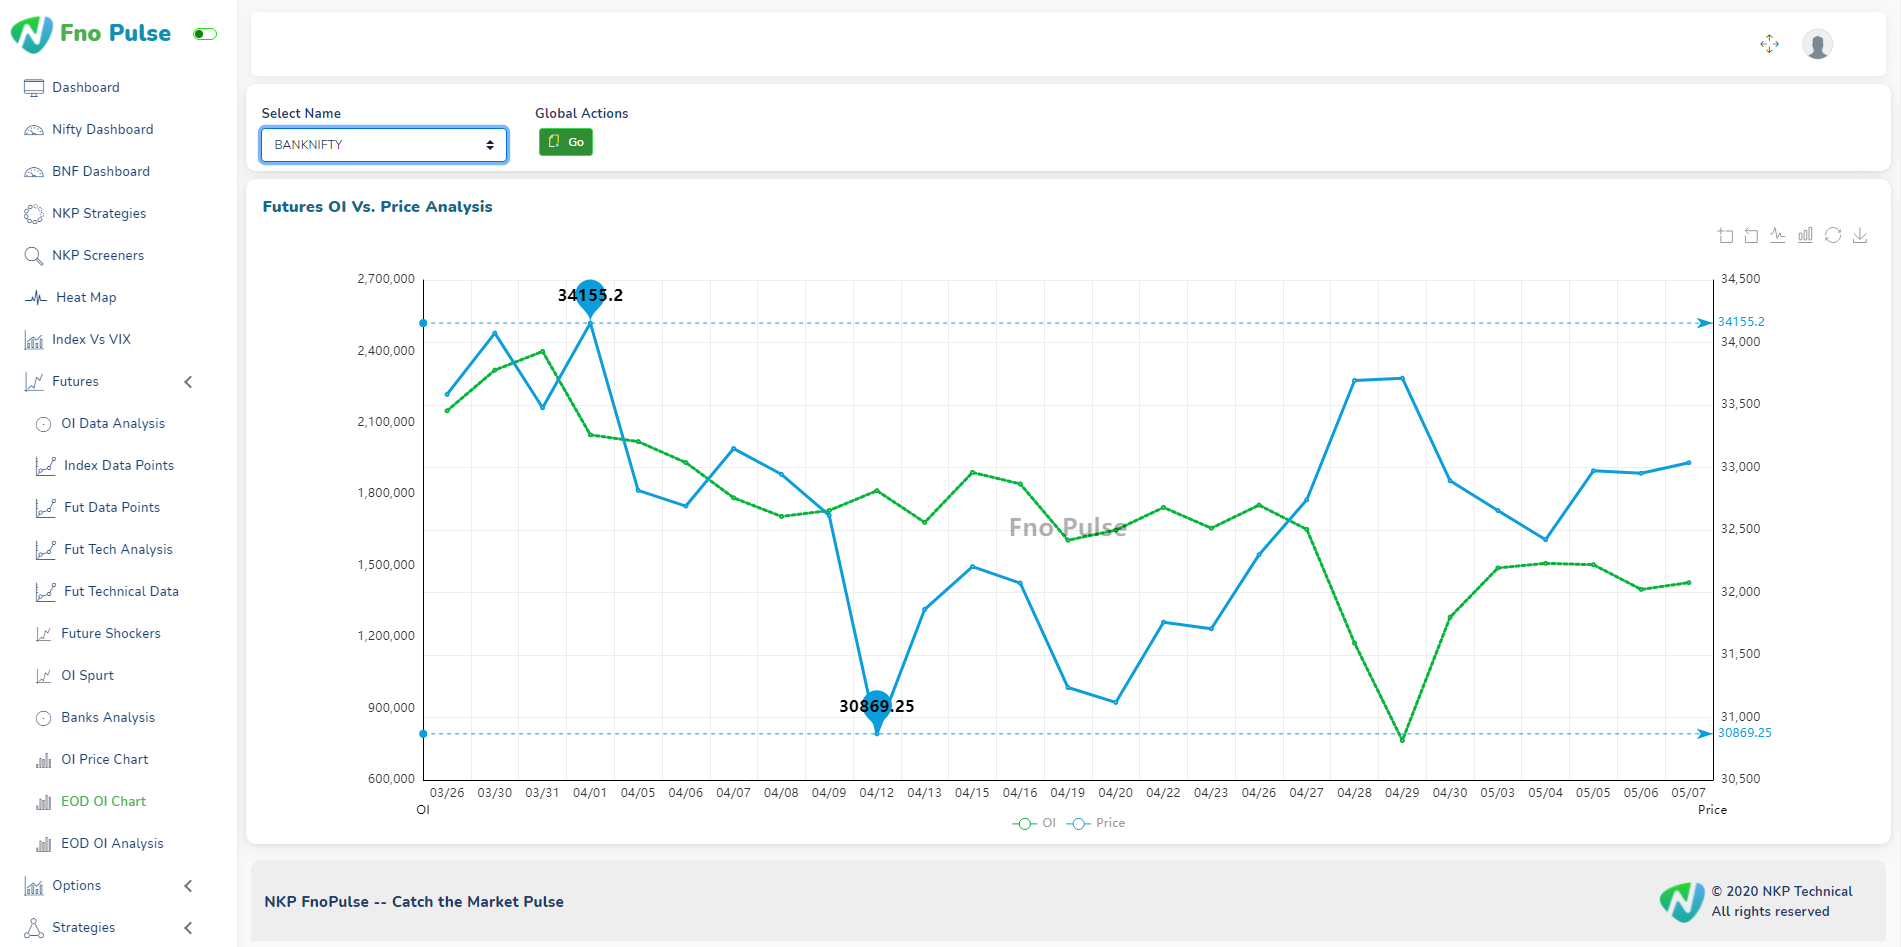Click the OI Price Chart bar icon
1901x947 pixels.
44,760
